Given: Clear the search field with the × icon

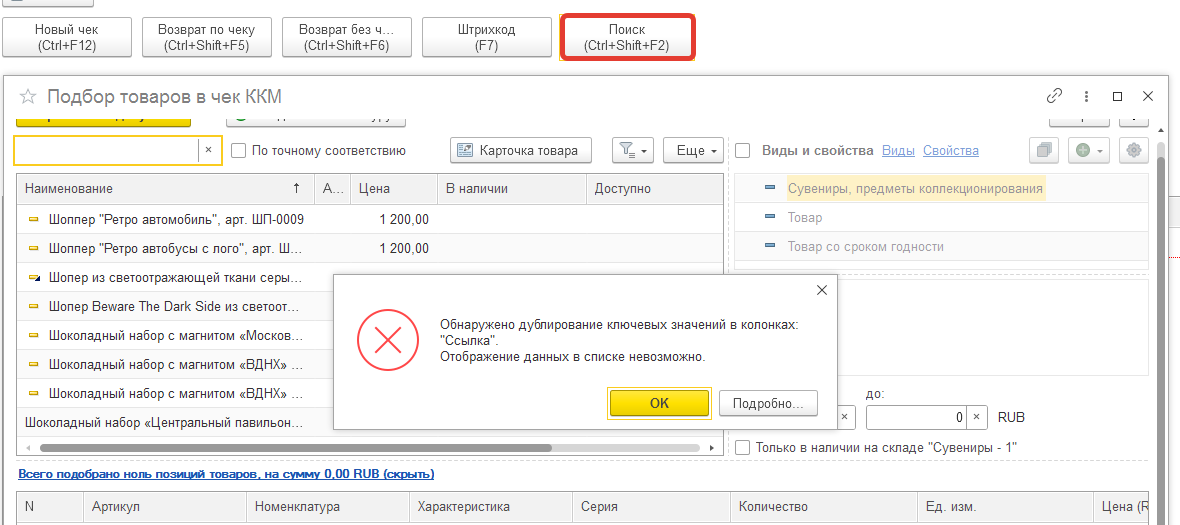Looking at the screenshot, I should point(208,150).
